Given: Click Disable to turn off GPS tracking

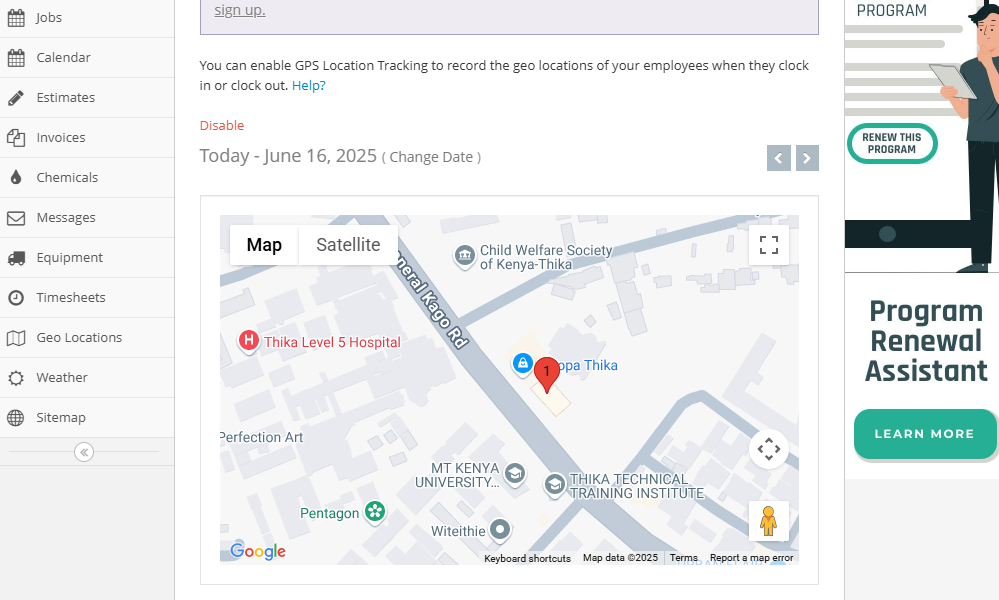Looking at the screenshot, I should pyautogui.click(x=222, y=125).
